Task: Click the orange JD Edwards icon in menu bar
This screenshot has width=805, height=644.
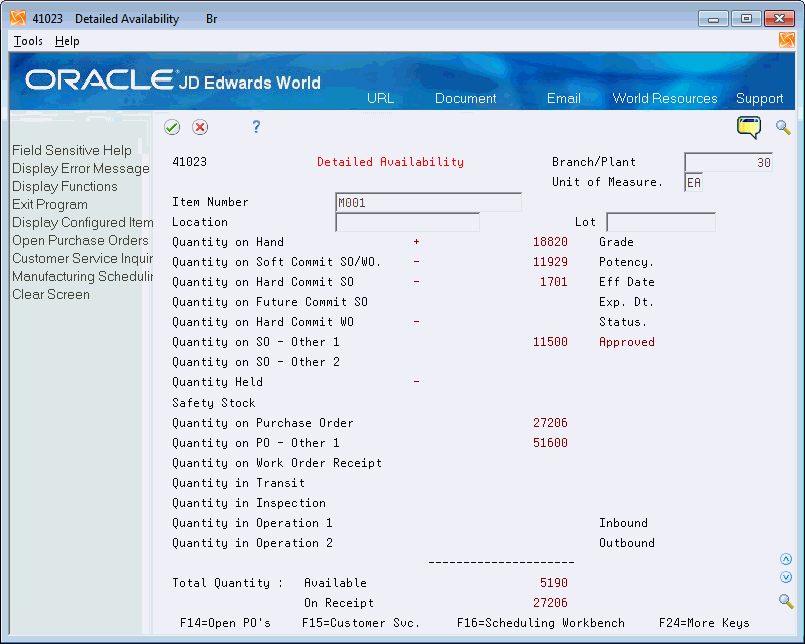Action: click(x=786, y=40)
